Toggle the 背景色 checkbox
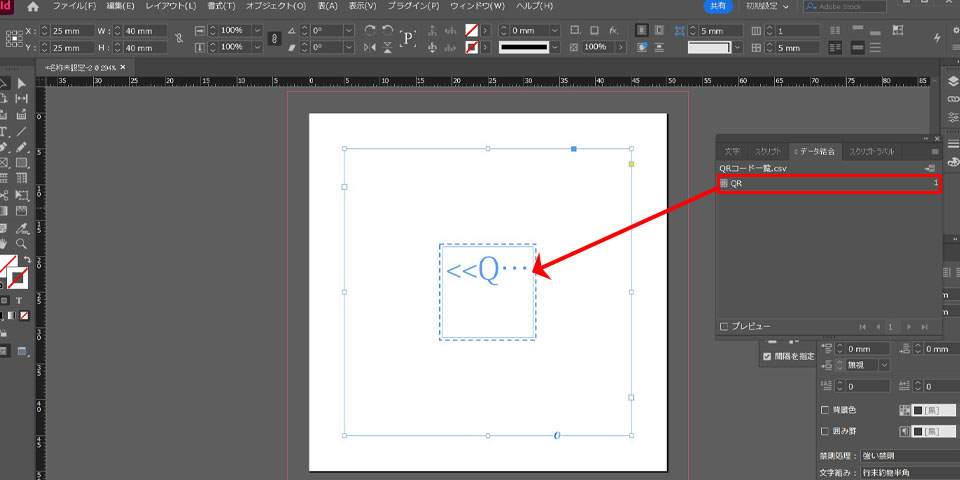The image size is (960, 480). 824,410
